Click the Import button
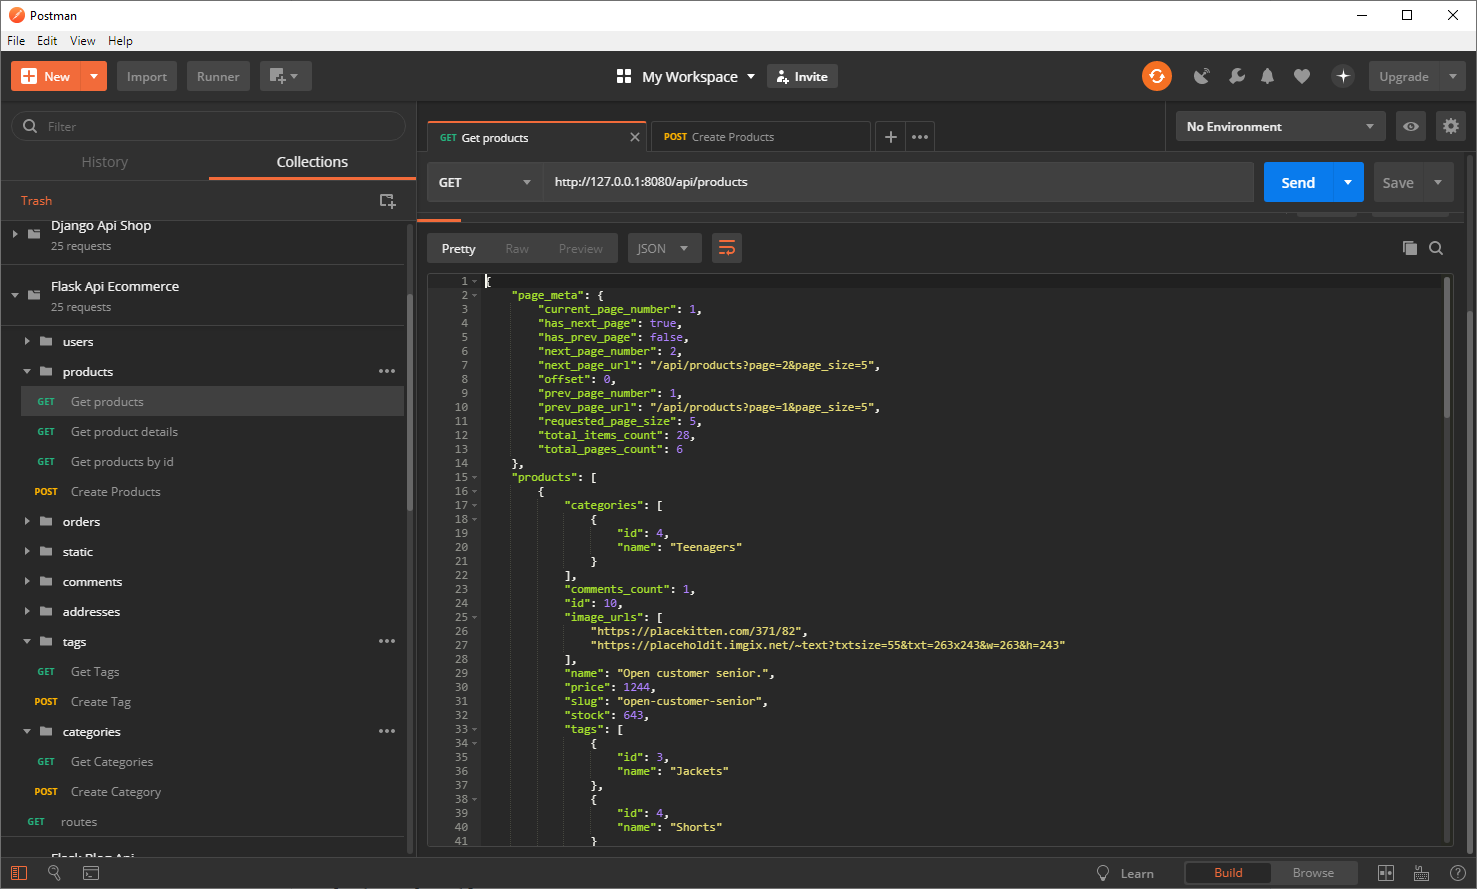Screen dimensions: 1477x889 (147, 76)
